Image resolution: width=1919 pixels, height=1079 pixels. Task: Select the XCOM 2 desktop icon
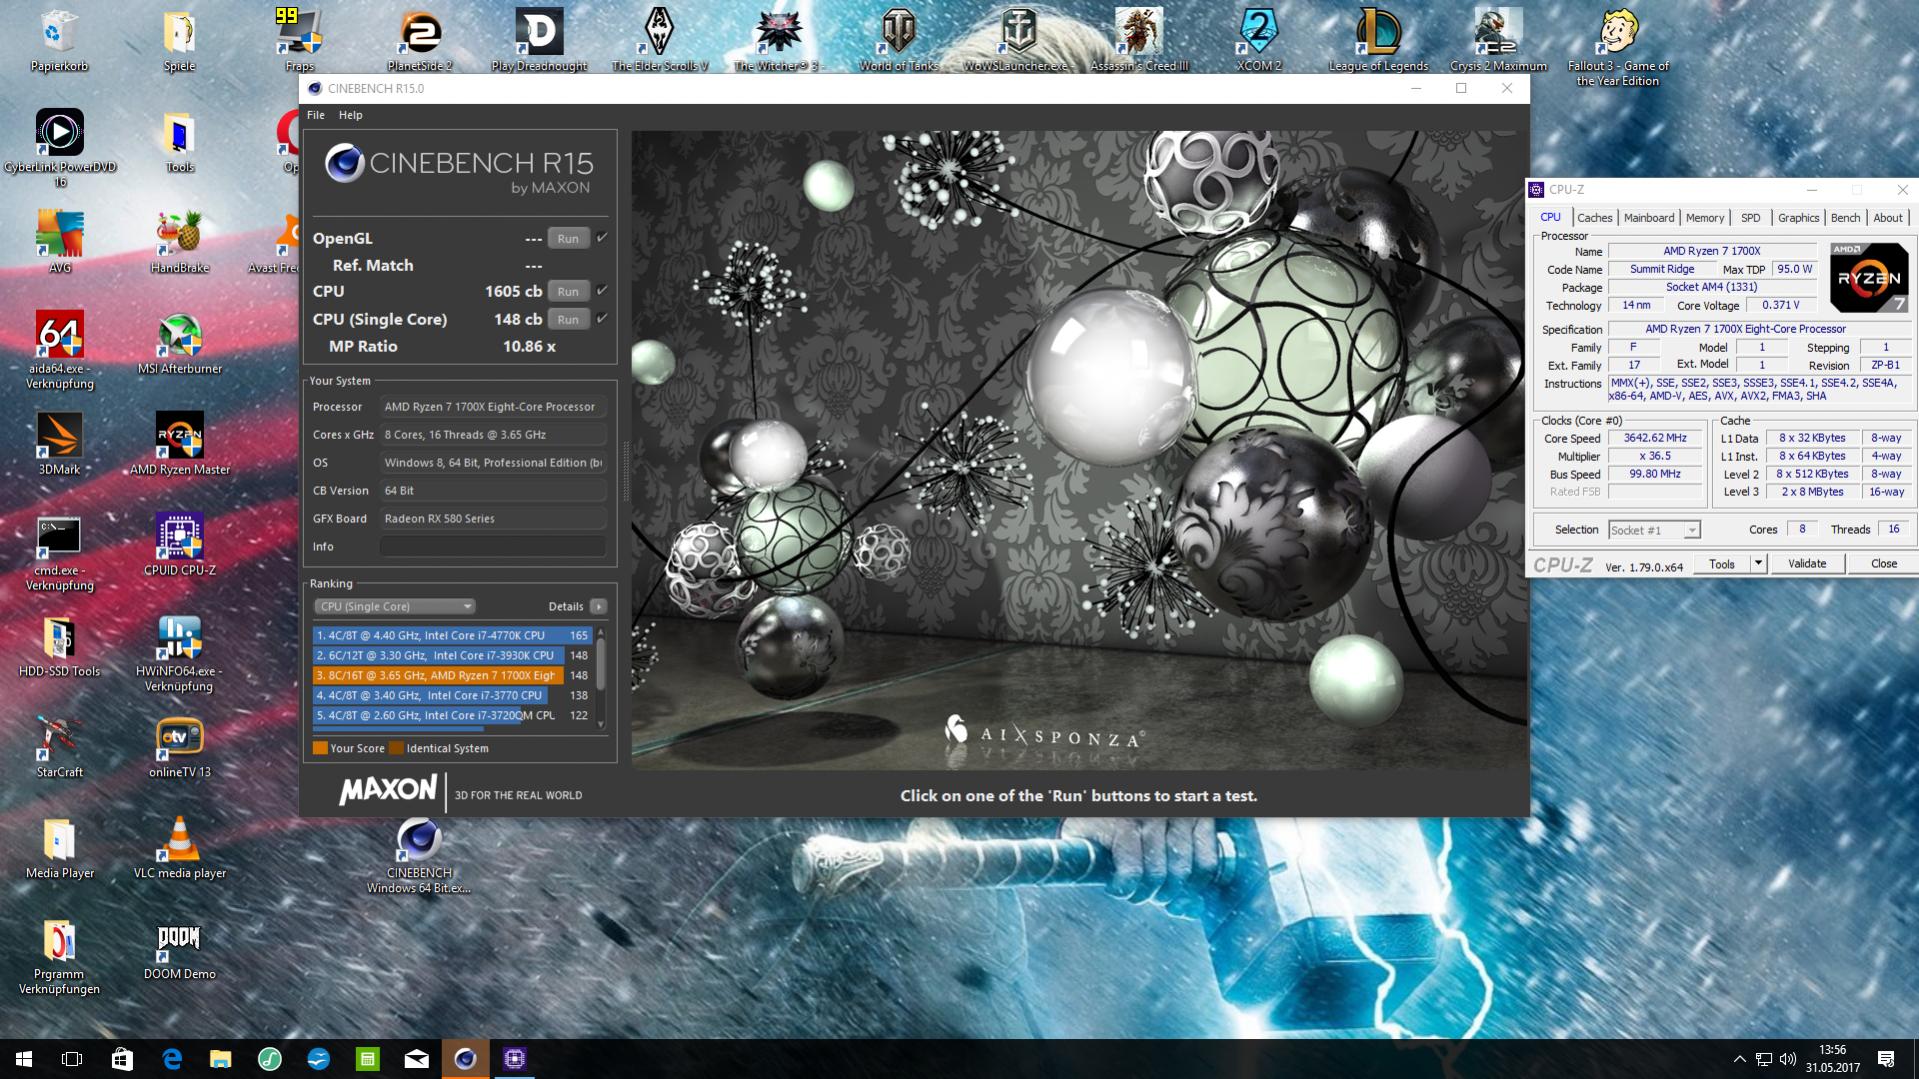[1259, 40]
